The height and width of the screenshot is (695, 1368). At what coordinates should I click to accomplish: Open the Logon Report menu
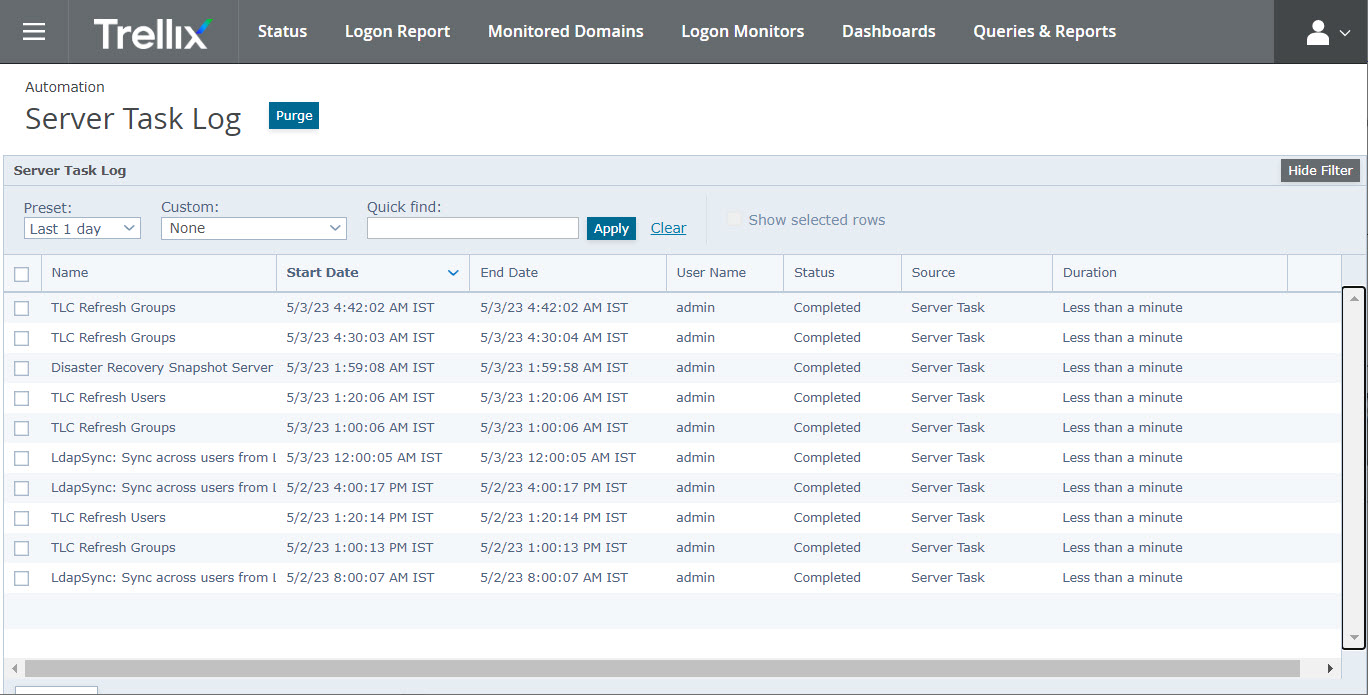[397, 31]
